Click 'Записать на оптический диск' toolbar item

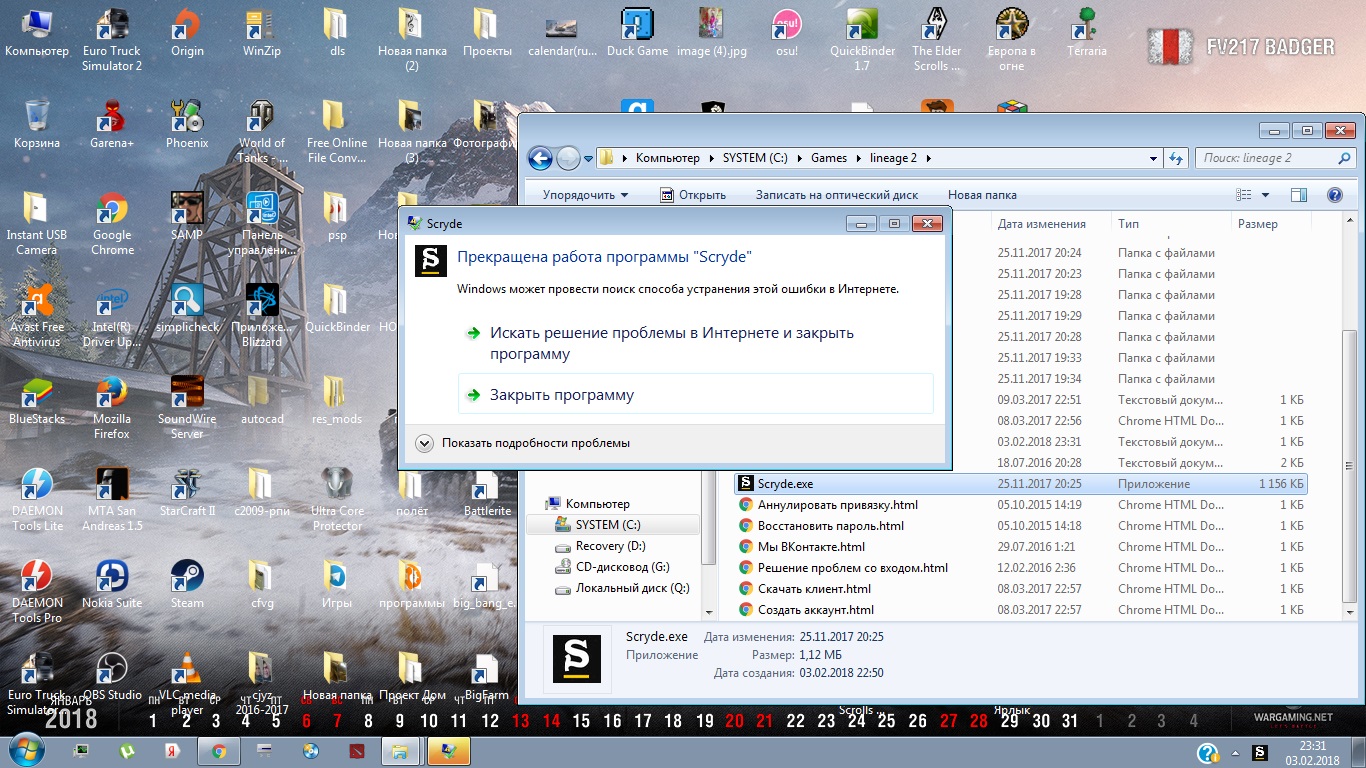click(836, 195)
